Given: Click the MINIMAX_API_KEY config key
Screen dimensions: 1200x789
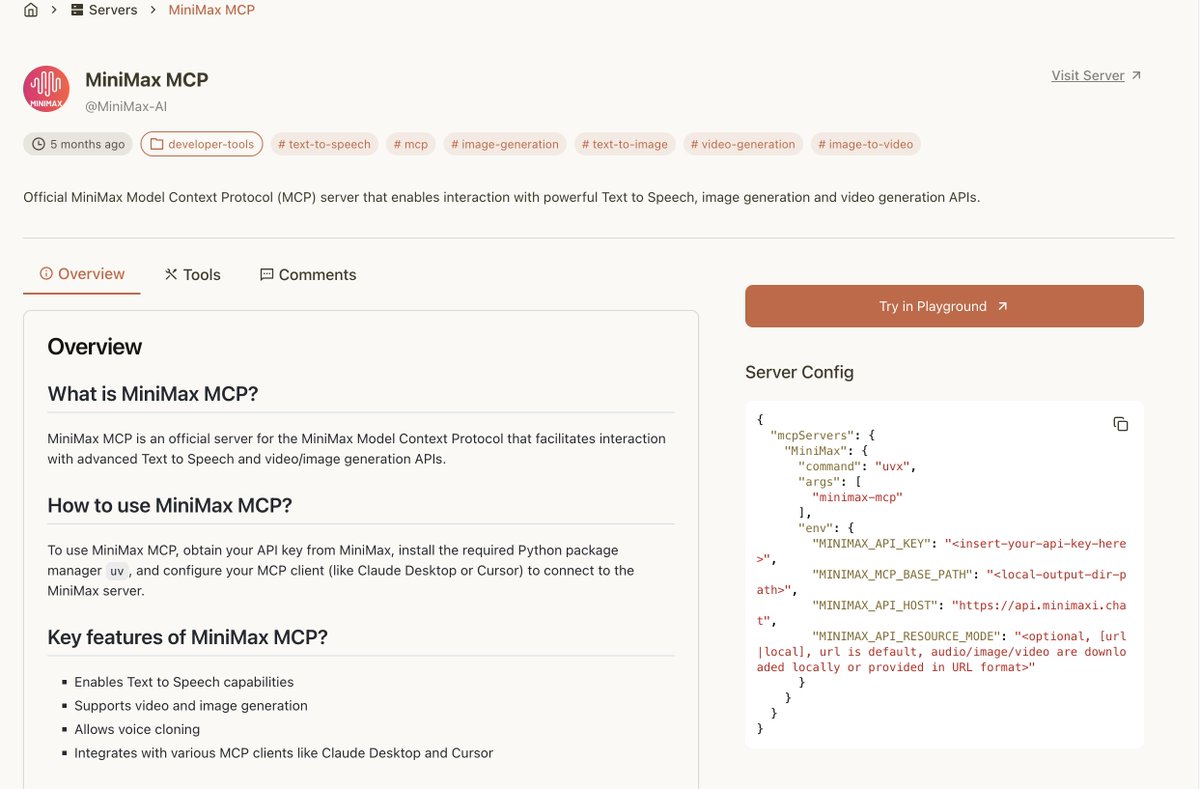Looking at the screenshot, I should click(x=873, y=544).
